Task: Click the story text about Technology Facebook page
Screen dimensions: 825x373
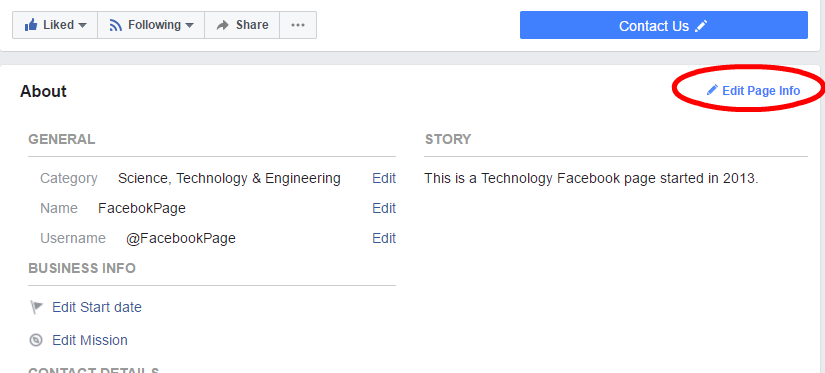Action: 591,178
